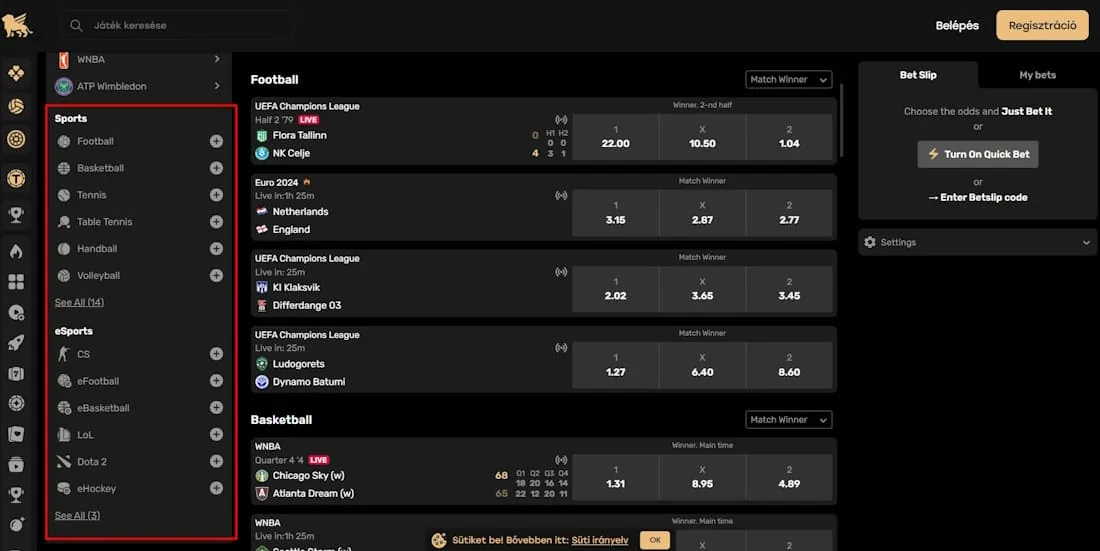Expand the ATP Wimbledon chevron
The image size is (1100, 551).
click(217, 86)
